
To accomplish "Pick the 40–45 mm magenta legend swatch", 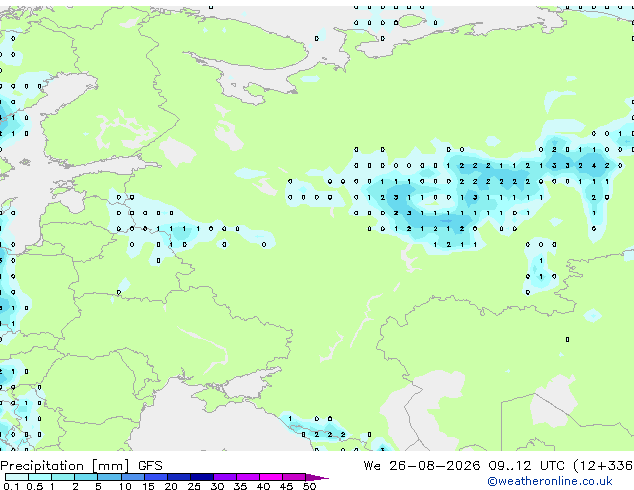I will (271, 477).
